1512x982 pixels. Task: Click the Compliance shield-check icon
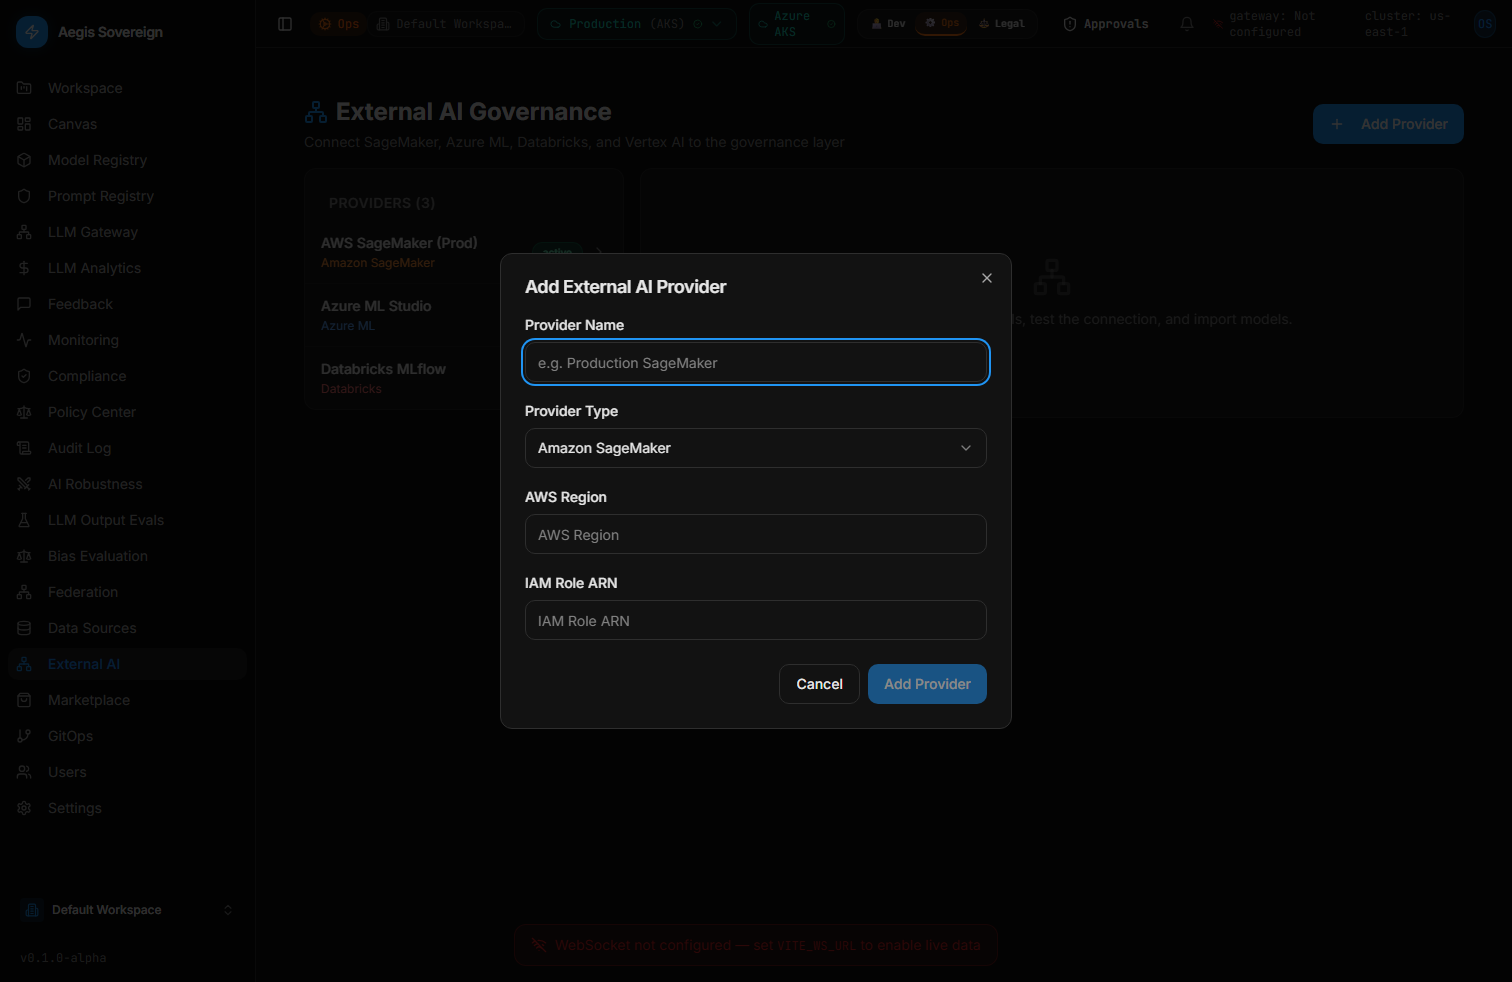[24, 376]
